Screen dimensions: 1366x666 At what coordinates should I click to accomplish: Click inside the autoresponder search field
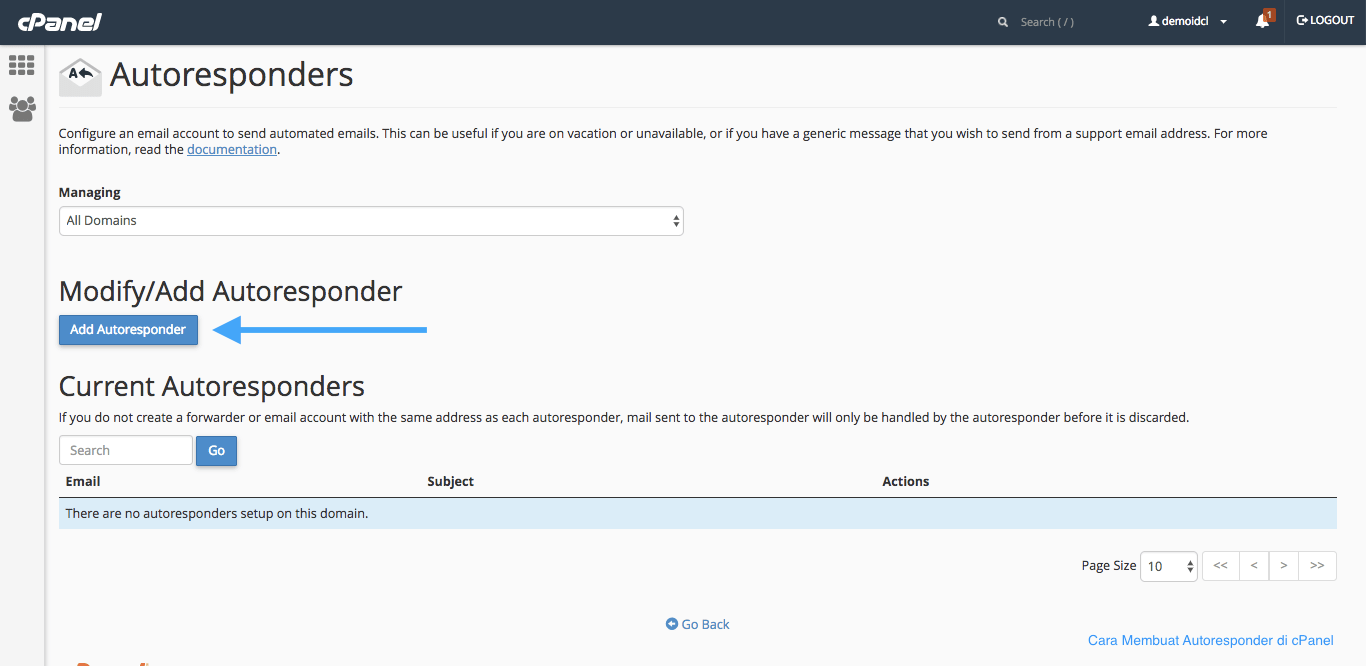coord(125,450)
